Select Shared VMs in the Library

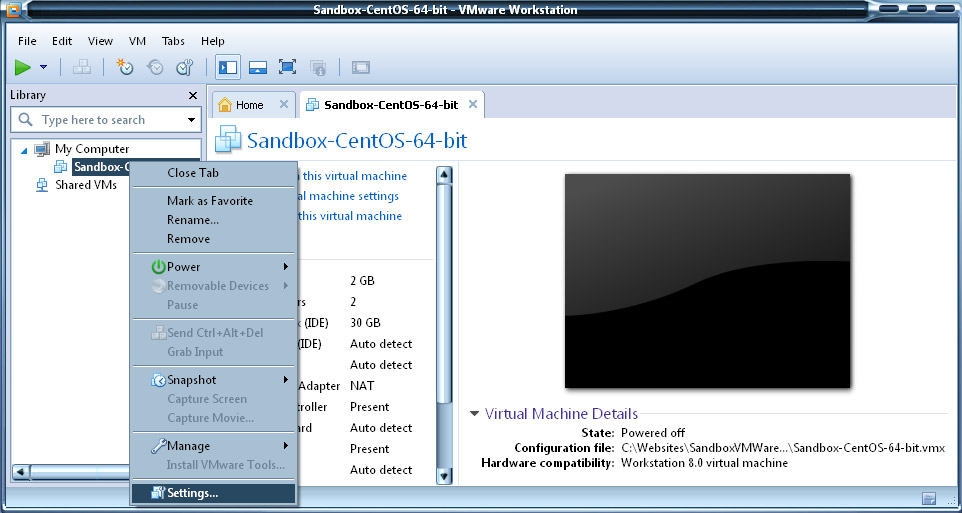point(86,185)
